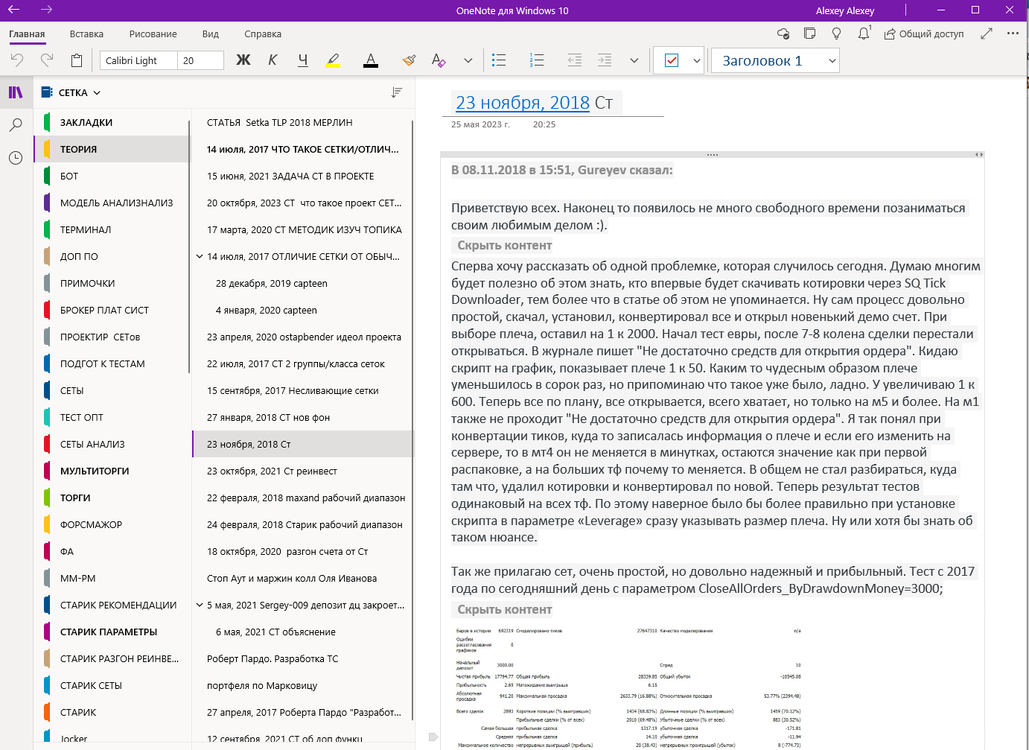Open the Справка tab
The height and width of the screenshot is (750, 1029).
(262, 34)
